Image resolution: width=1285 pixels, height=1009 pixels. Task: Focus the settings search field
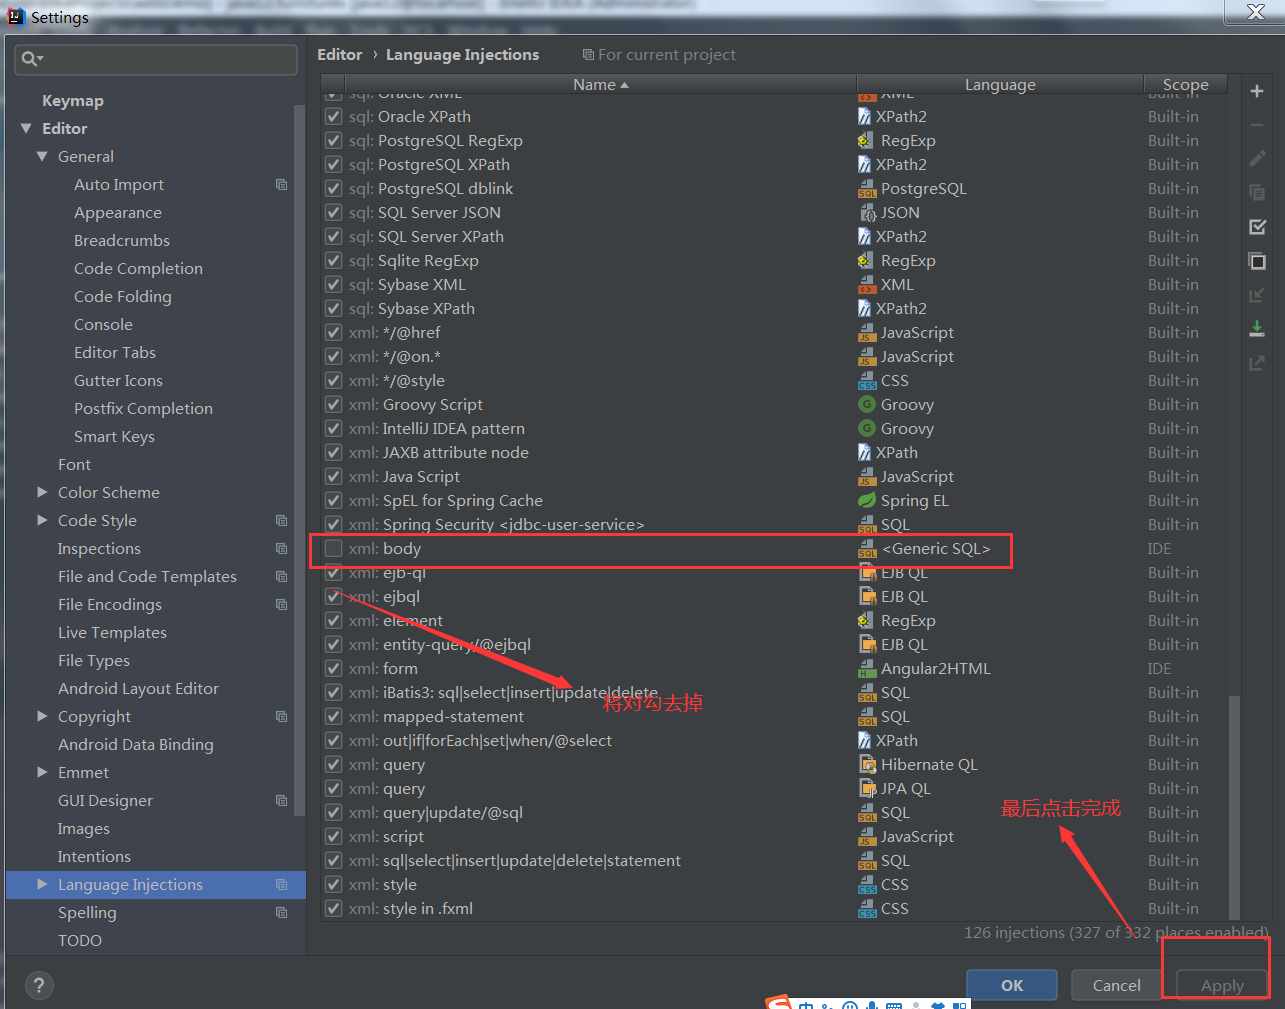[156, 59]
